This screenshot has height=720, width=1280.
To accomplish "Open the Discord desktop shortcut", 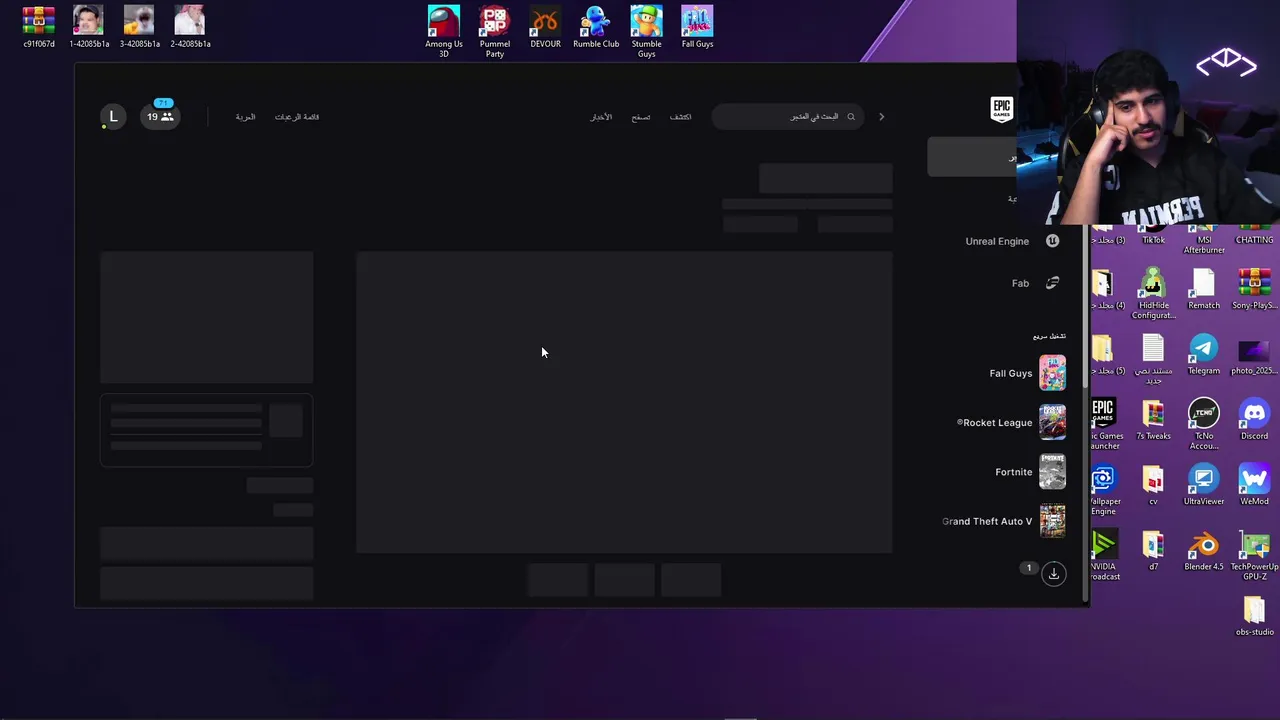I will pos(1254,419).
